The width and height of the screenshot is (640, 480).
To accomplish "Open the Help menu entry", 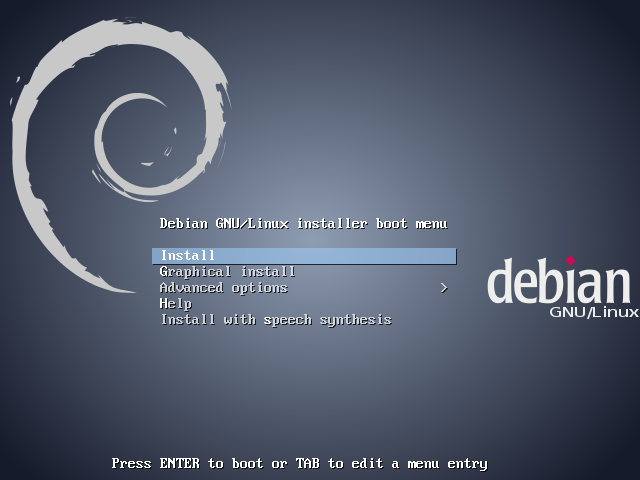I will [x=176, y=304].
